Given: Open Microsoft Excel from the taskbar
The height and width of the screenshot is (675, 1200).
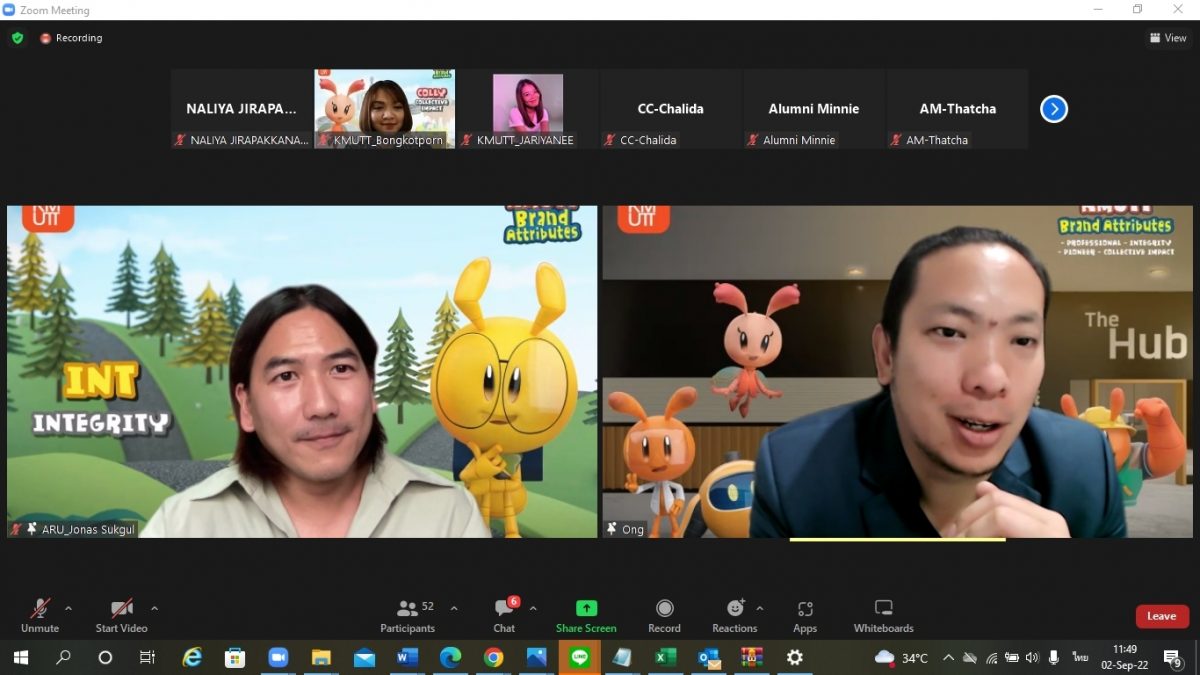Looking at the screenshot, I should 665,657.
